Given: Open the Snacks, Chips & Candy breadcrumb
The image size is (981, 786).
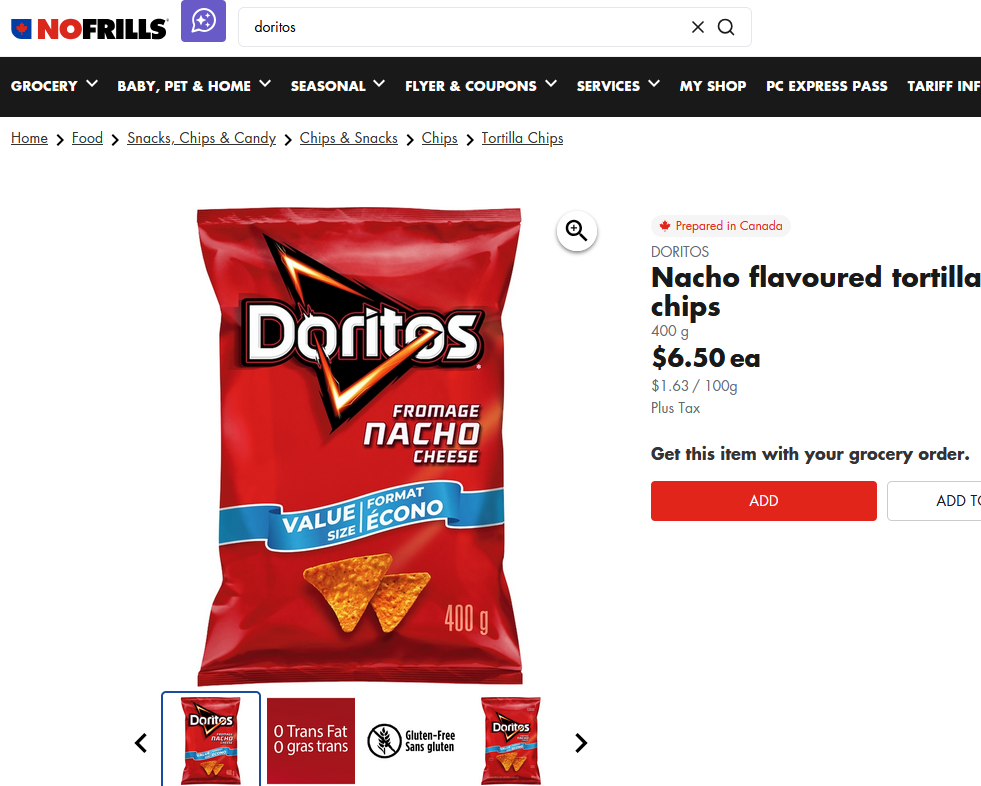Looking at the screenshot, I should pyautogui.click(x=201, y=138).
